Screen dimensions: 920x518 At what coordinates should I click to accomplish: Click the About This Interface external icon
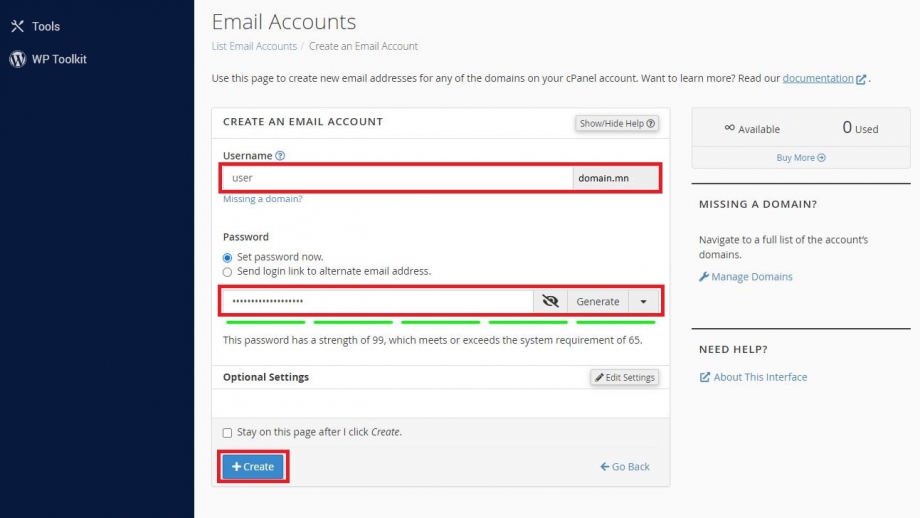tap(705, 377)
